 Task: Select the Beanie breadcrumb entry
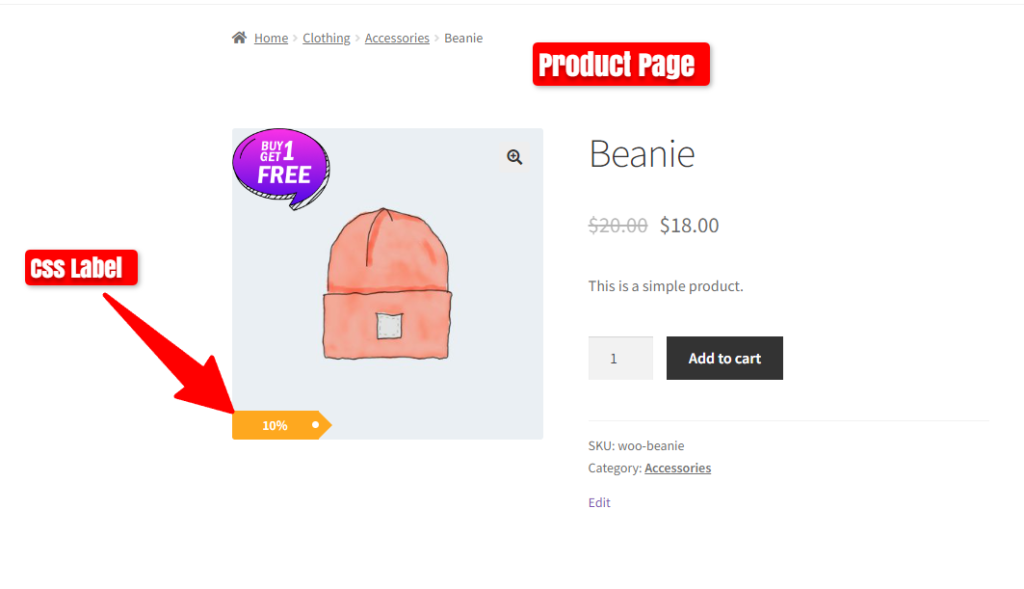[463, 37]
